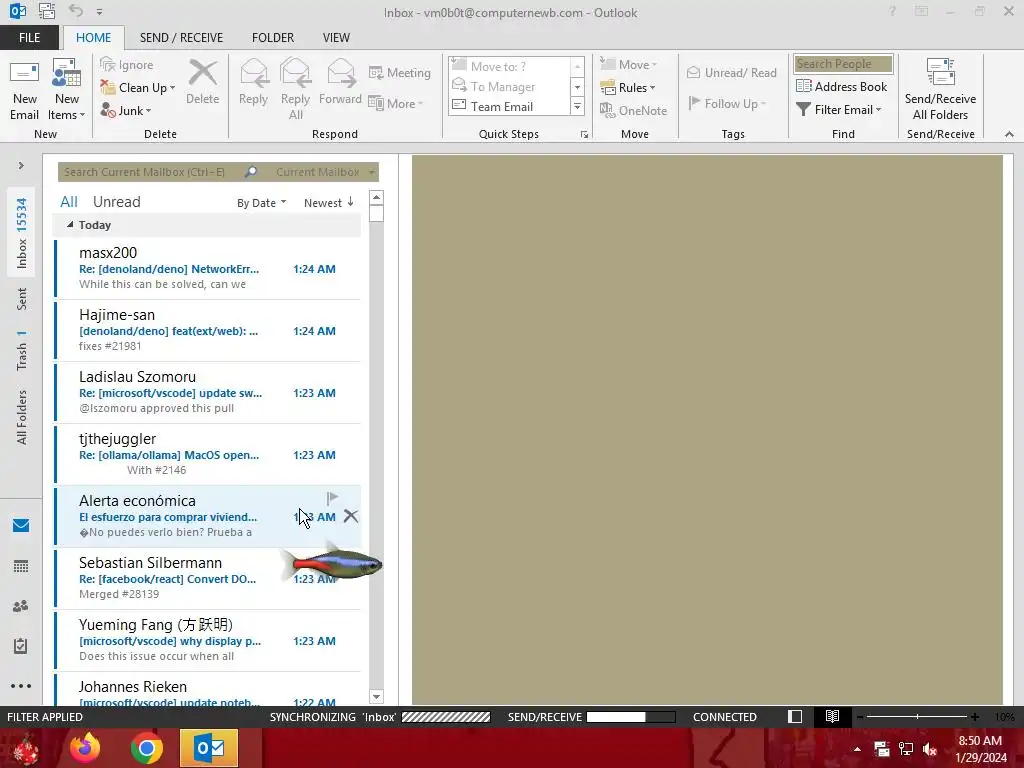Flag the Alerta económica message
This screenshot has width=1024, height=768.
(x=332, y=498)
